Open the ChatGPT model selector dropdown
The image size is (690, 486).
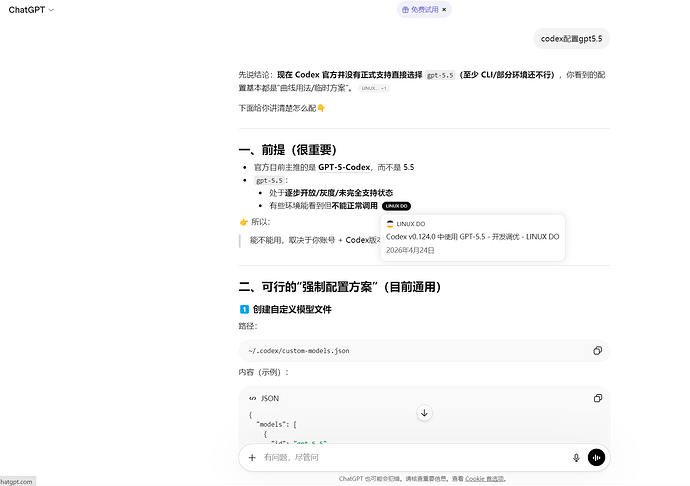coord(31,10)
